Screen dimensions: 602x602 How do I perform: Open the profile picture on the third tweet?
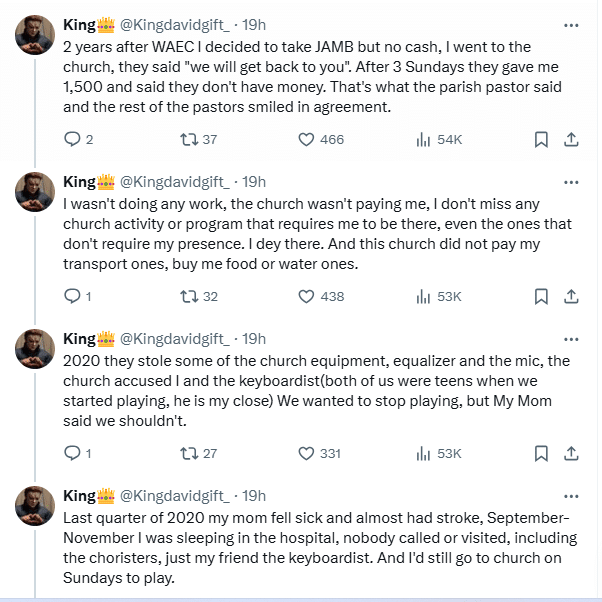tap(34, 347)
